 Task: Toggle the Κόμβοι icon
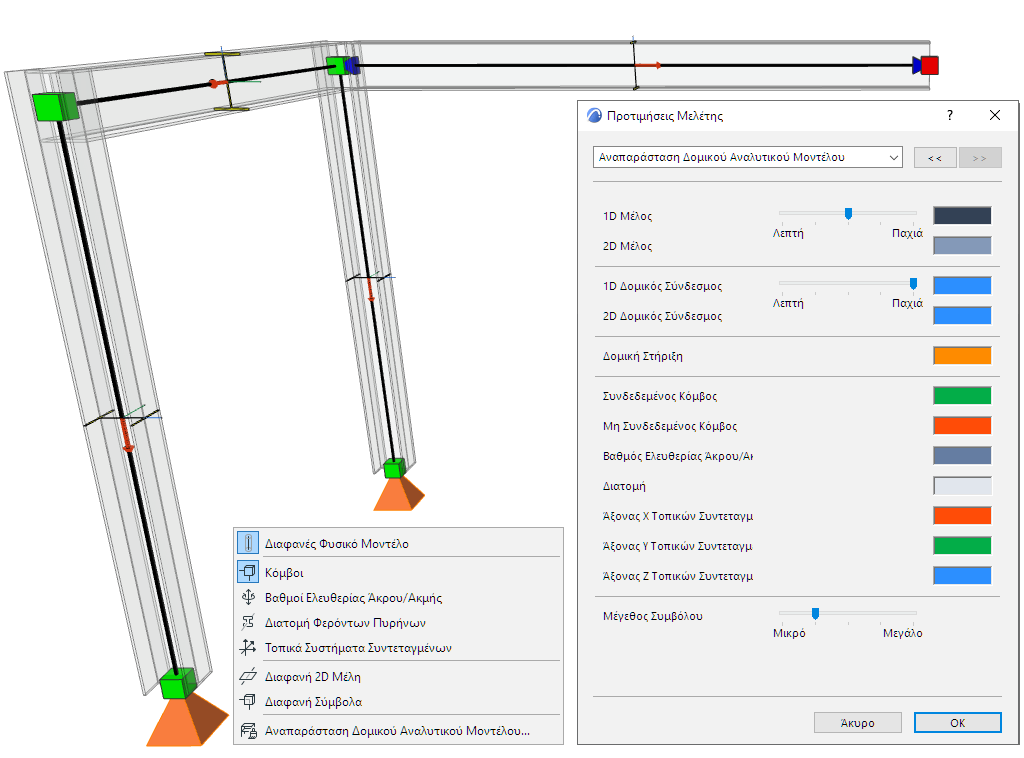tap(248, 572)
